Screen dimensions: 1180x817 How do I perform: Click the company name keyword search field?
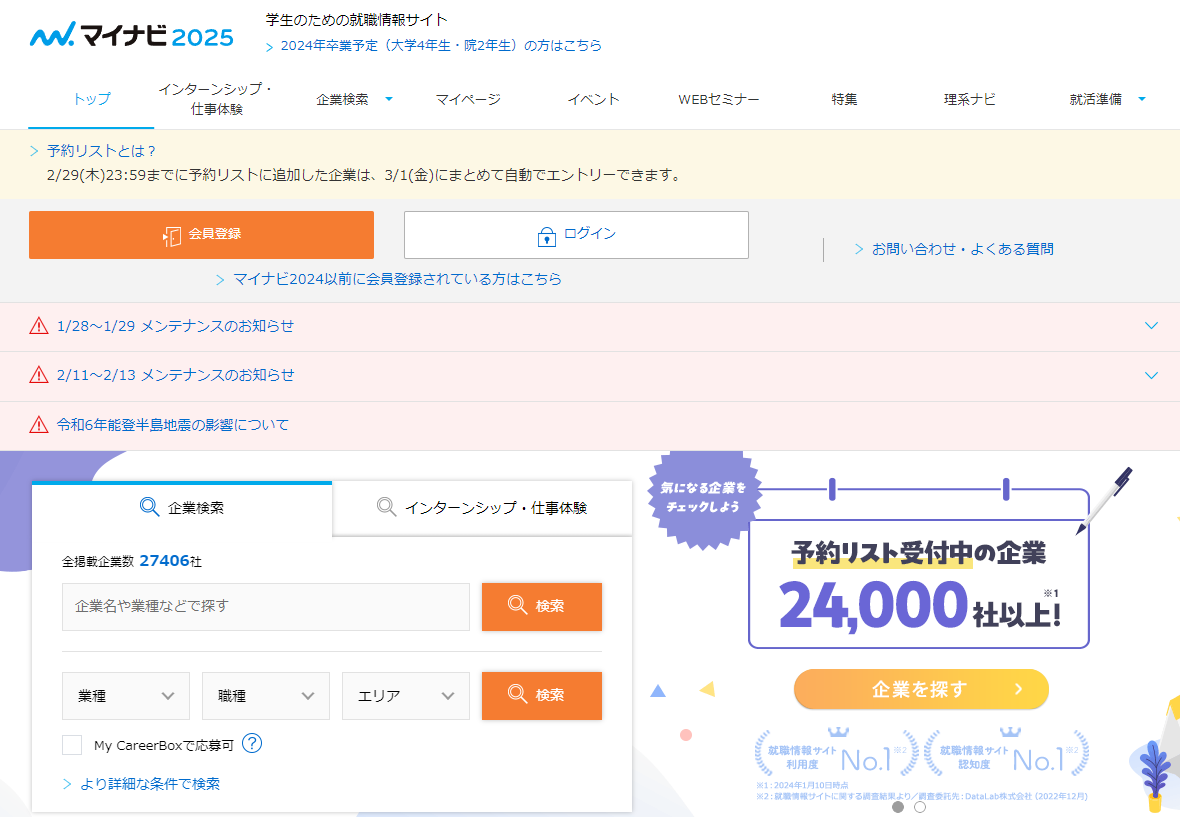point(266,607)
